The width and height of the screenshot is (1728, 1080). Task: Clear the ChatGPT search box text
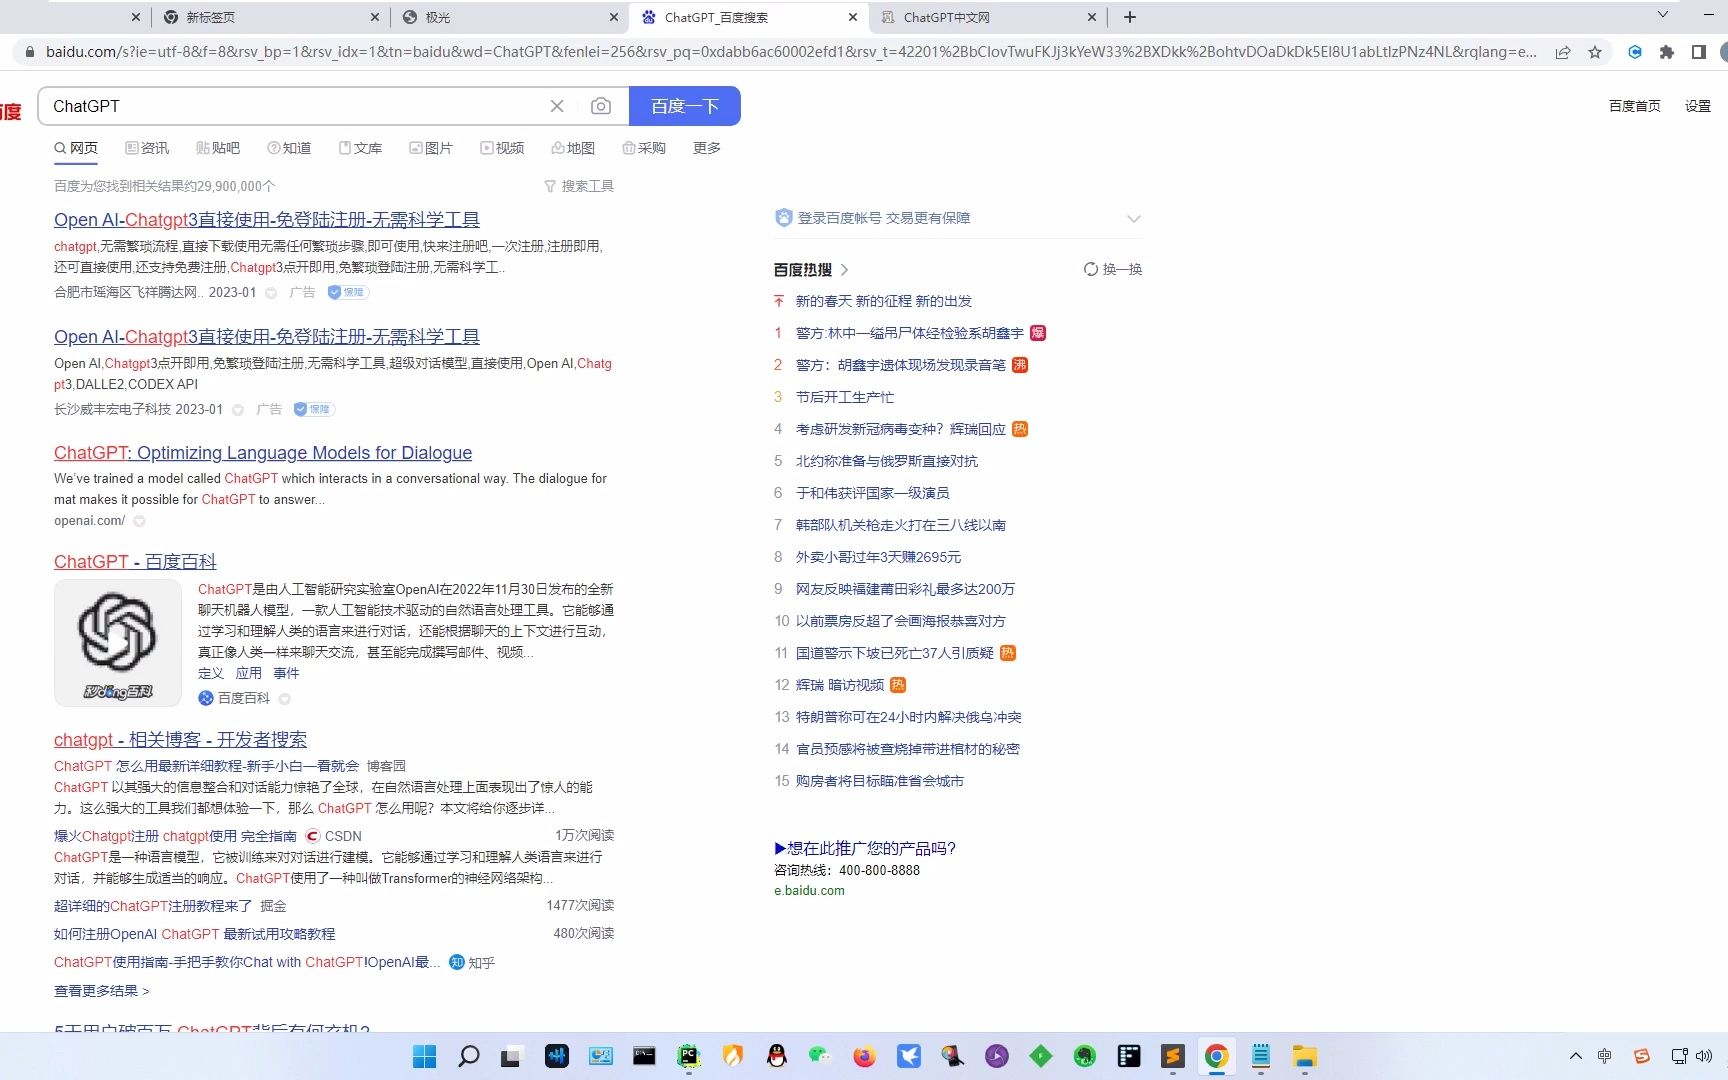pos(557,106)
